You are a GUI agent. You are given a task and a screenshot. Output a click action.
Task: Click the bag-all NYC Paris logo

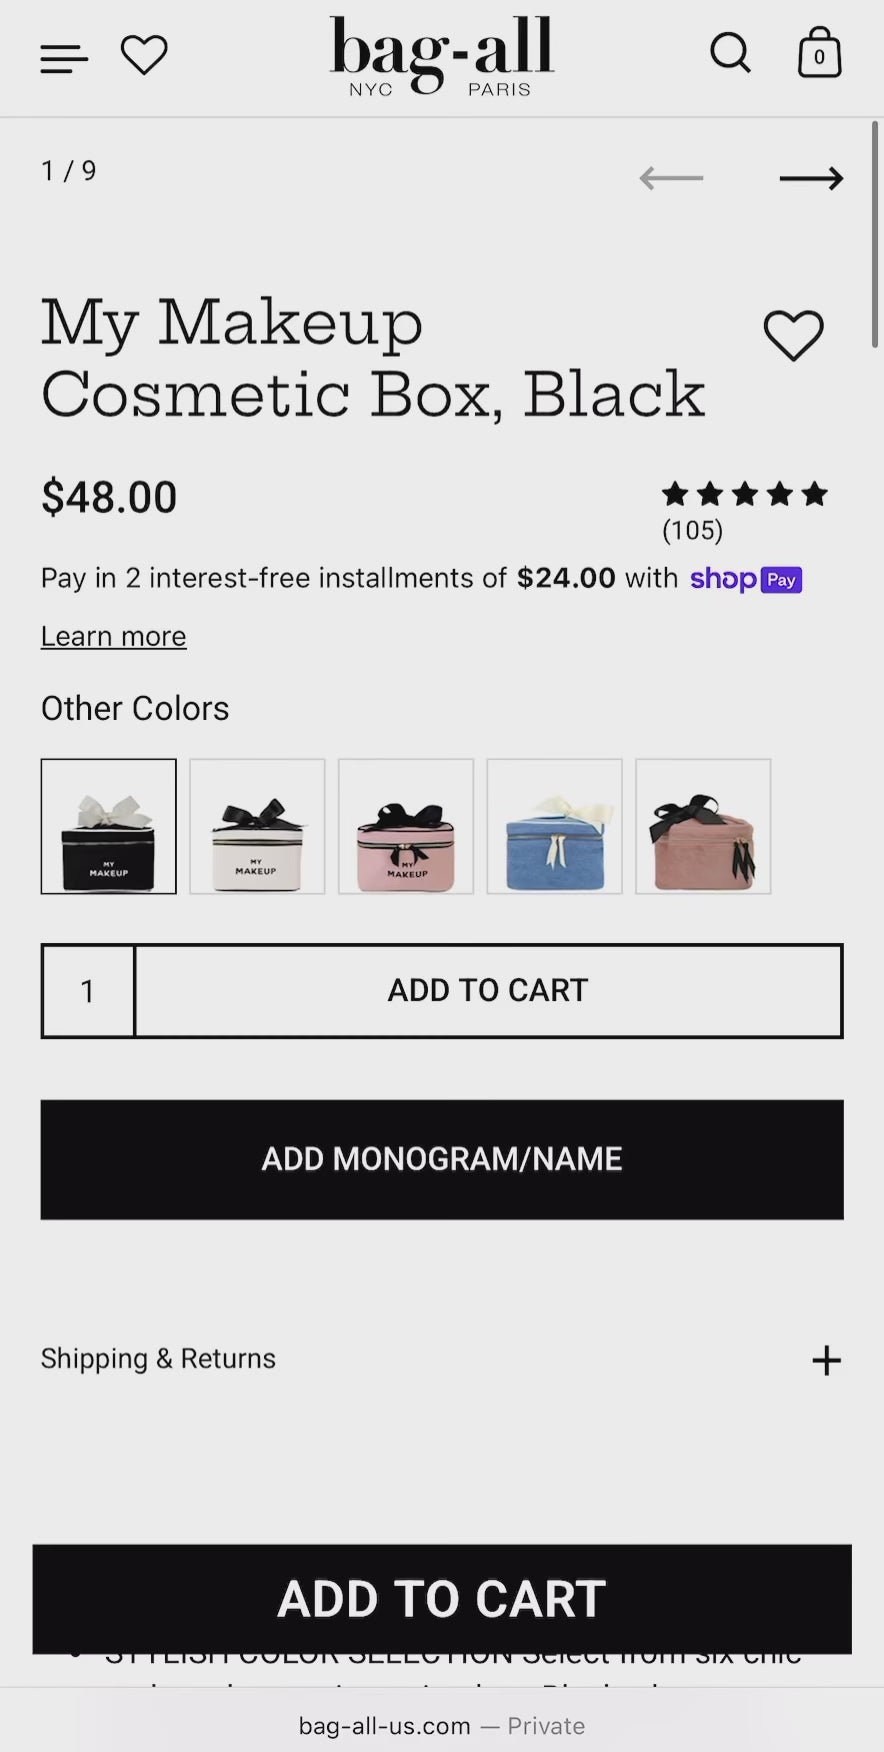pos(441,56)
